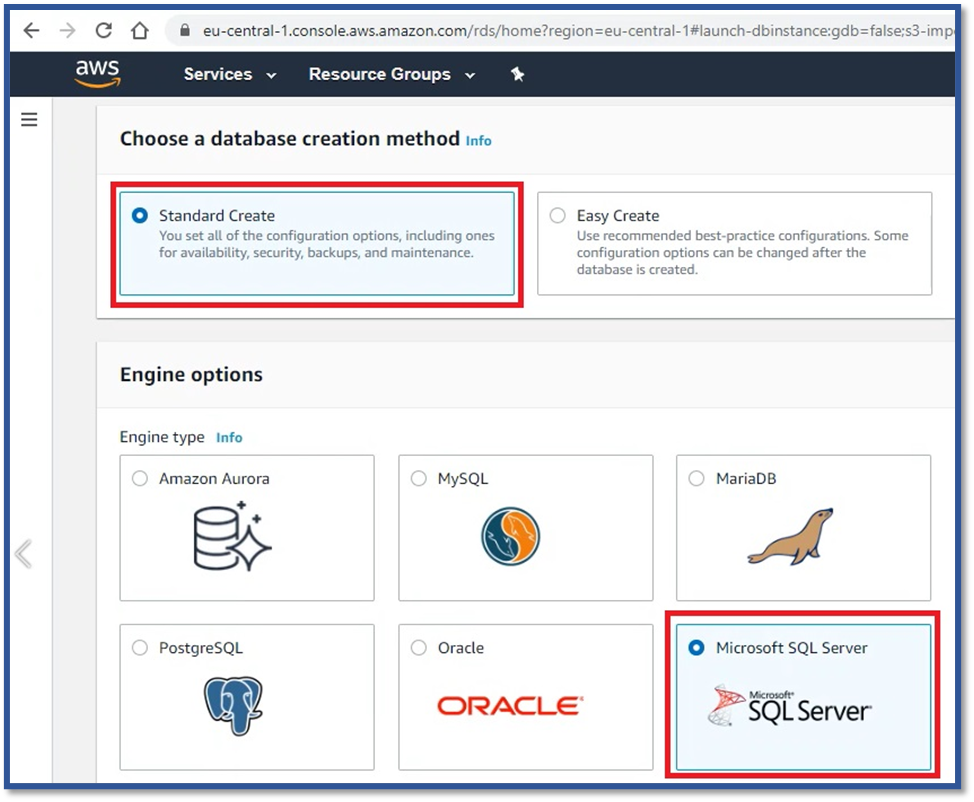Image resolution: width=974 pixels, height=802 pixels.
Task: Expand the Services dropdown arrow
Action: 271,76
